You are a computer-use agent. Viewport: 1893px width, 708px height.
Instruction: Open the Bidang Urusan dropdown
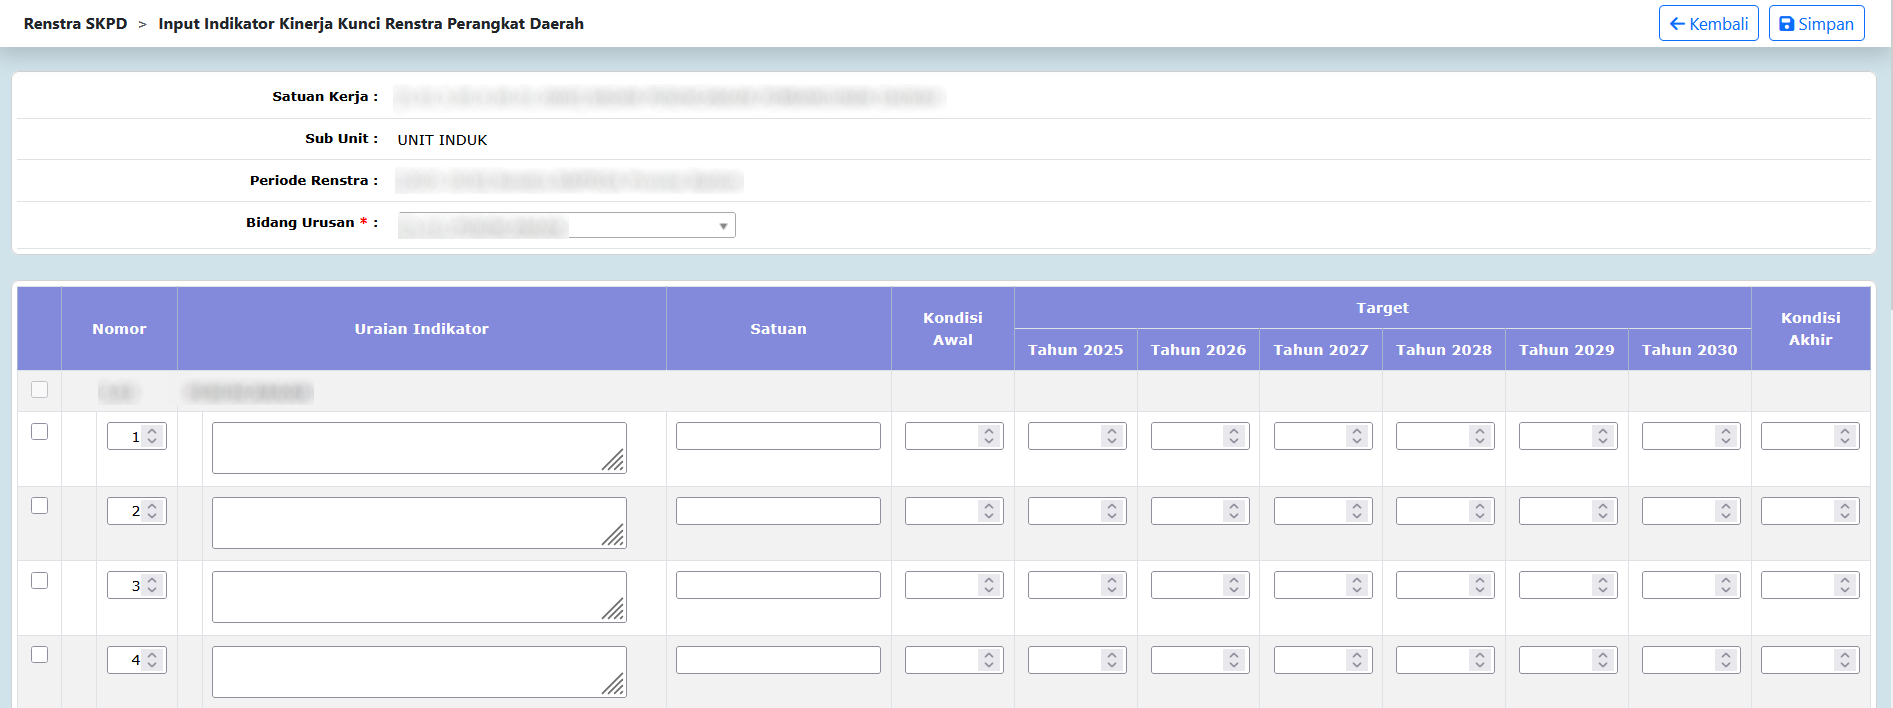click(x=566, y=225)
